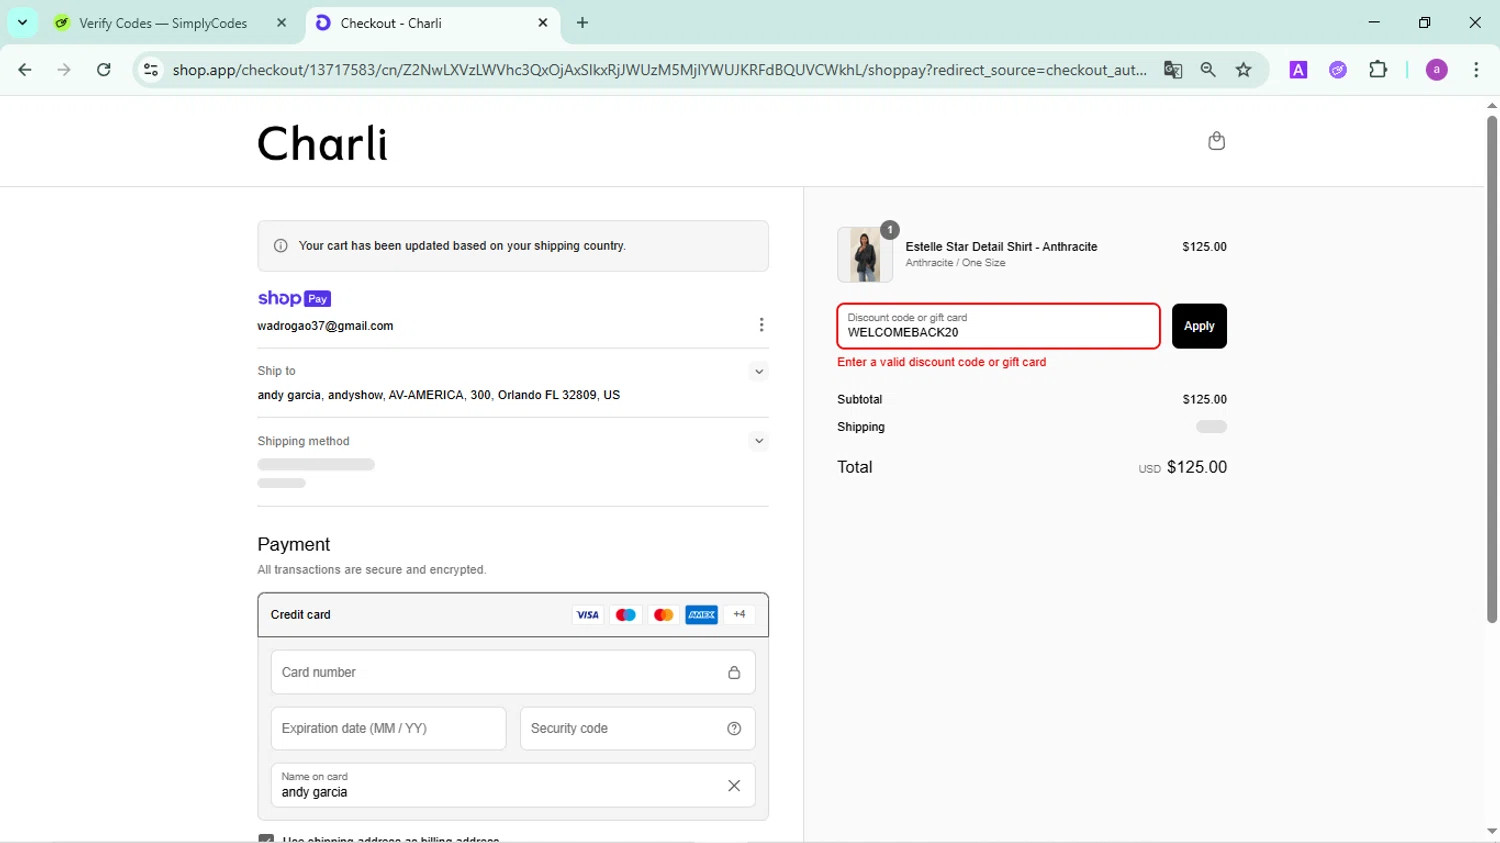Viewport: 1500px width, 843px height.
Task: Click the Expiration date field
Action: click(x=388, y=728)
